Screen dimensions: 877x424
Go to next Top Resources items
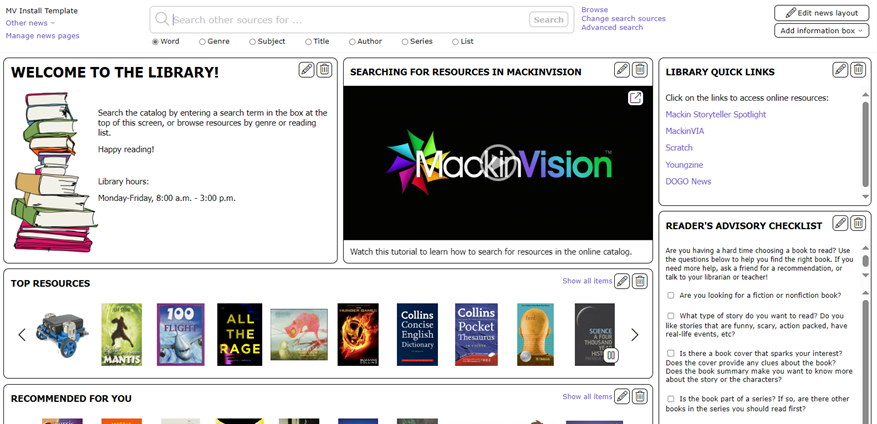634,335
